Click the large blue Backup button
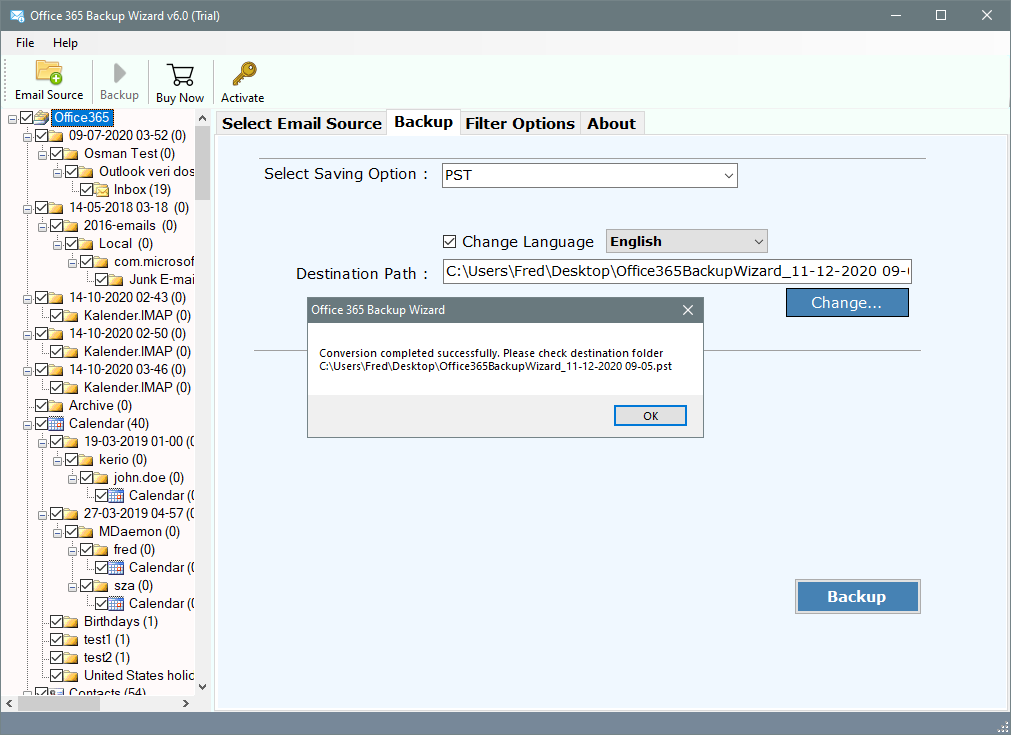 point(857,596)
